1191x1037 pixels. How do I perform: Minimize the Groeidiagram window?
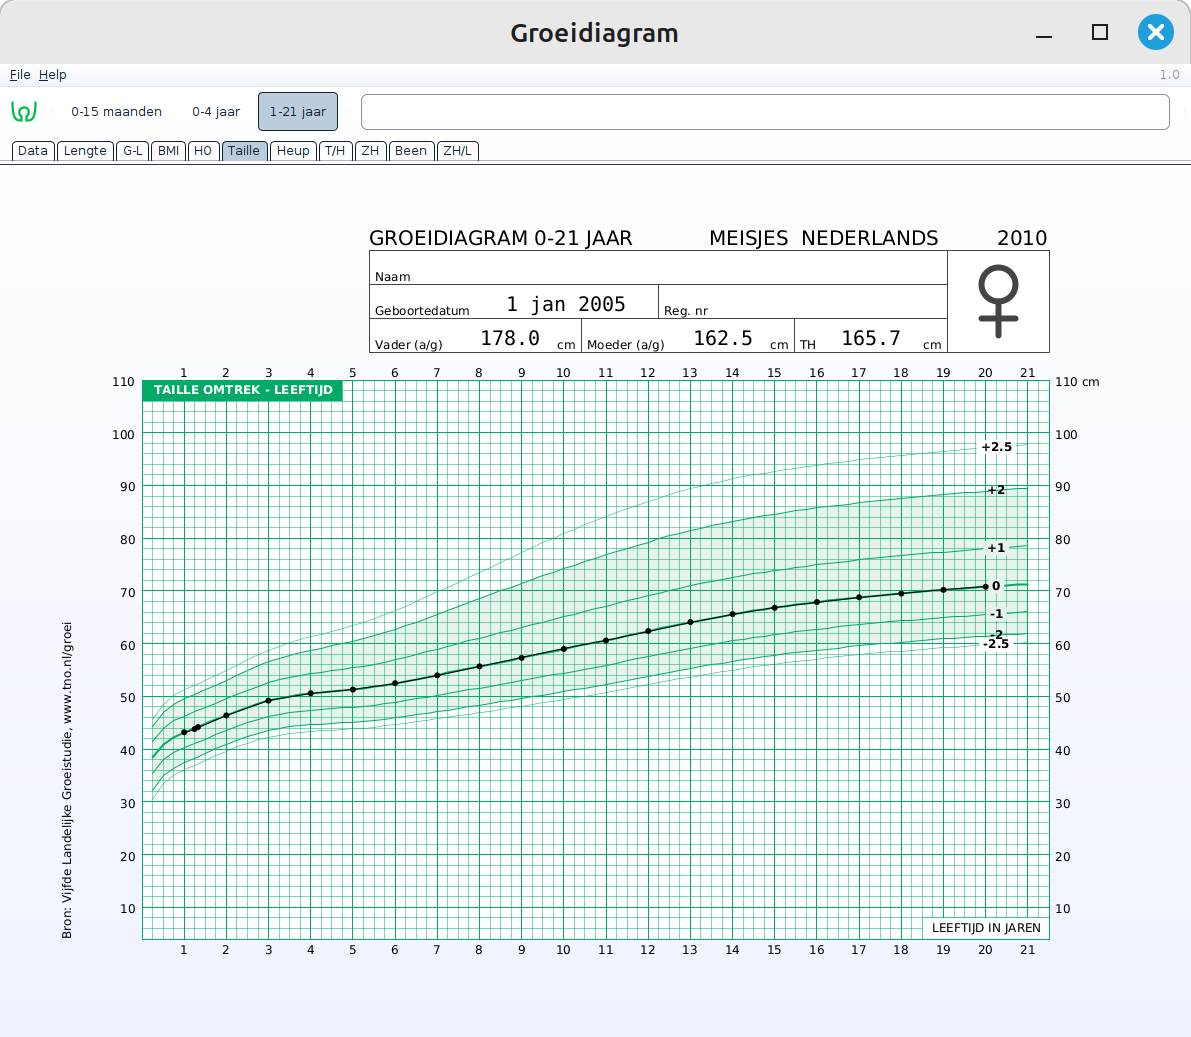[x=1044, y=33]
